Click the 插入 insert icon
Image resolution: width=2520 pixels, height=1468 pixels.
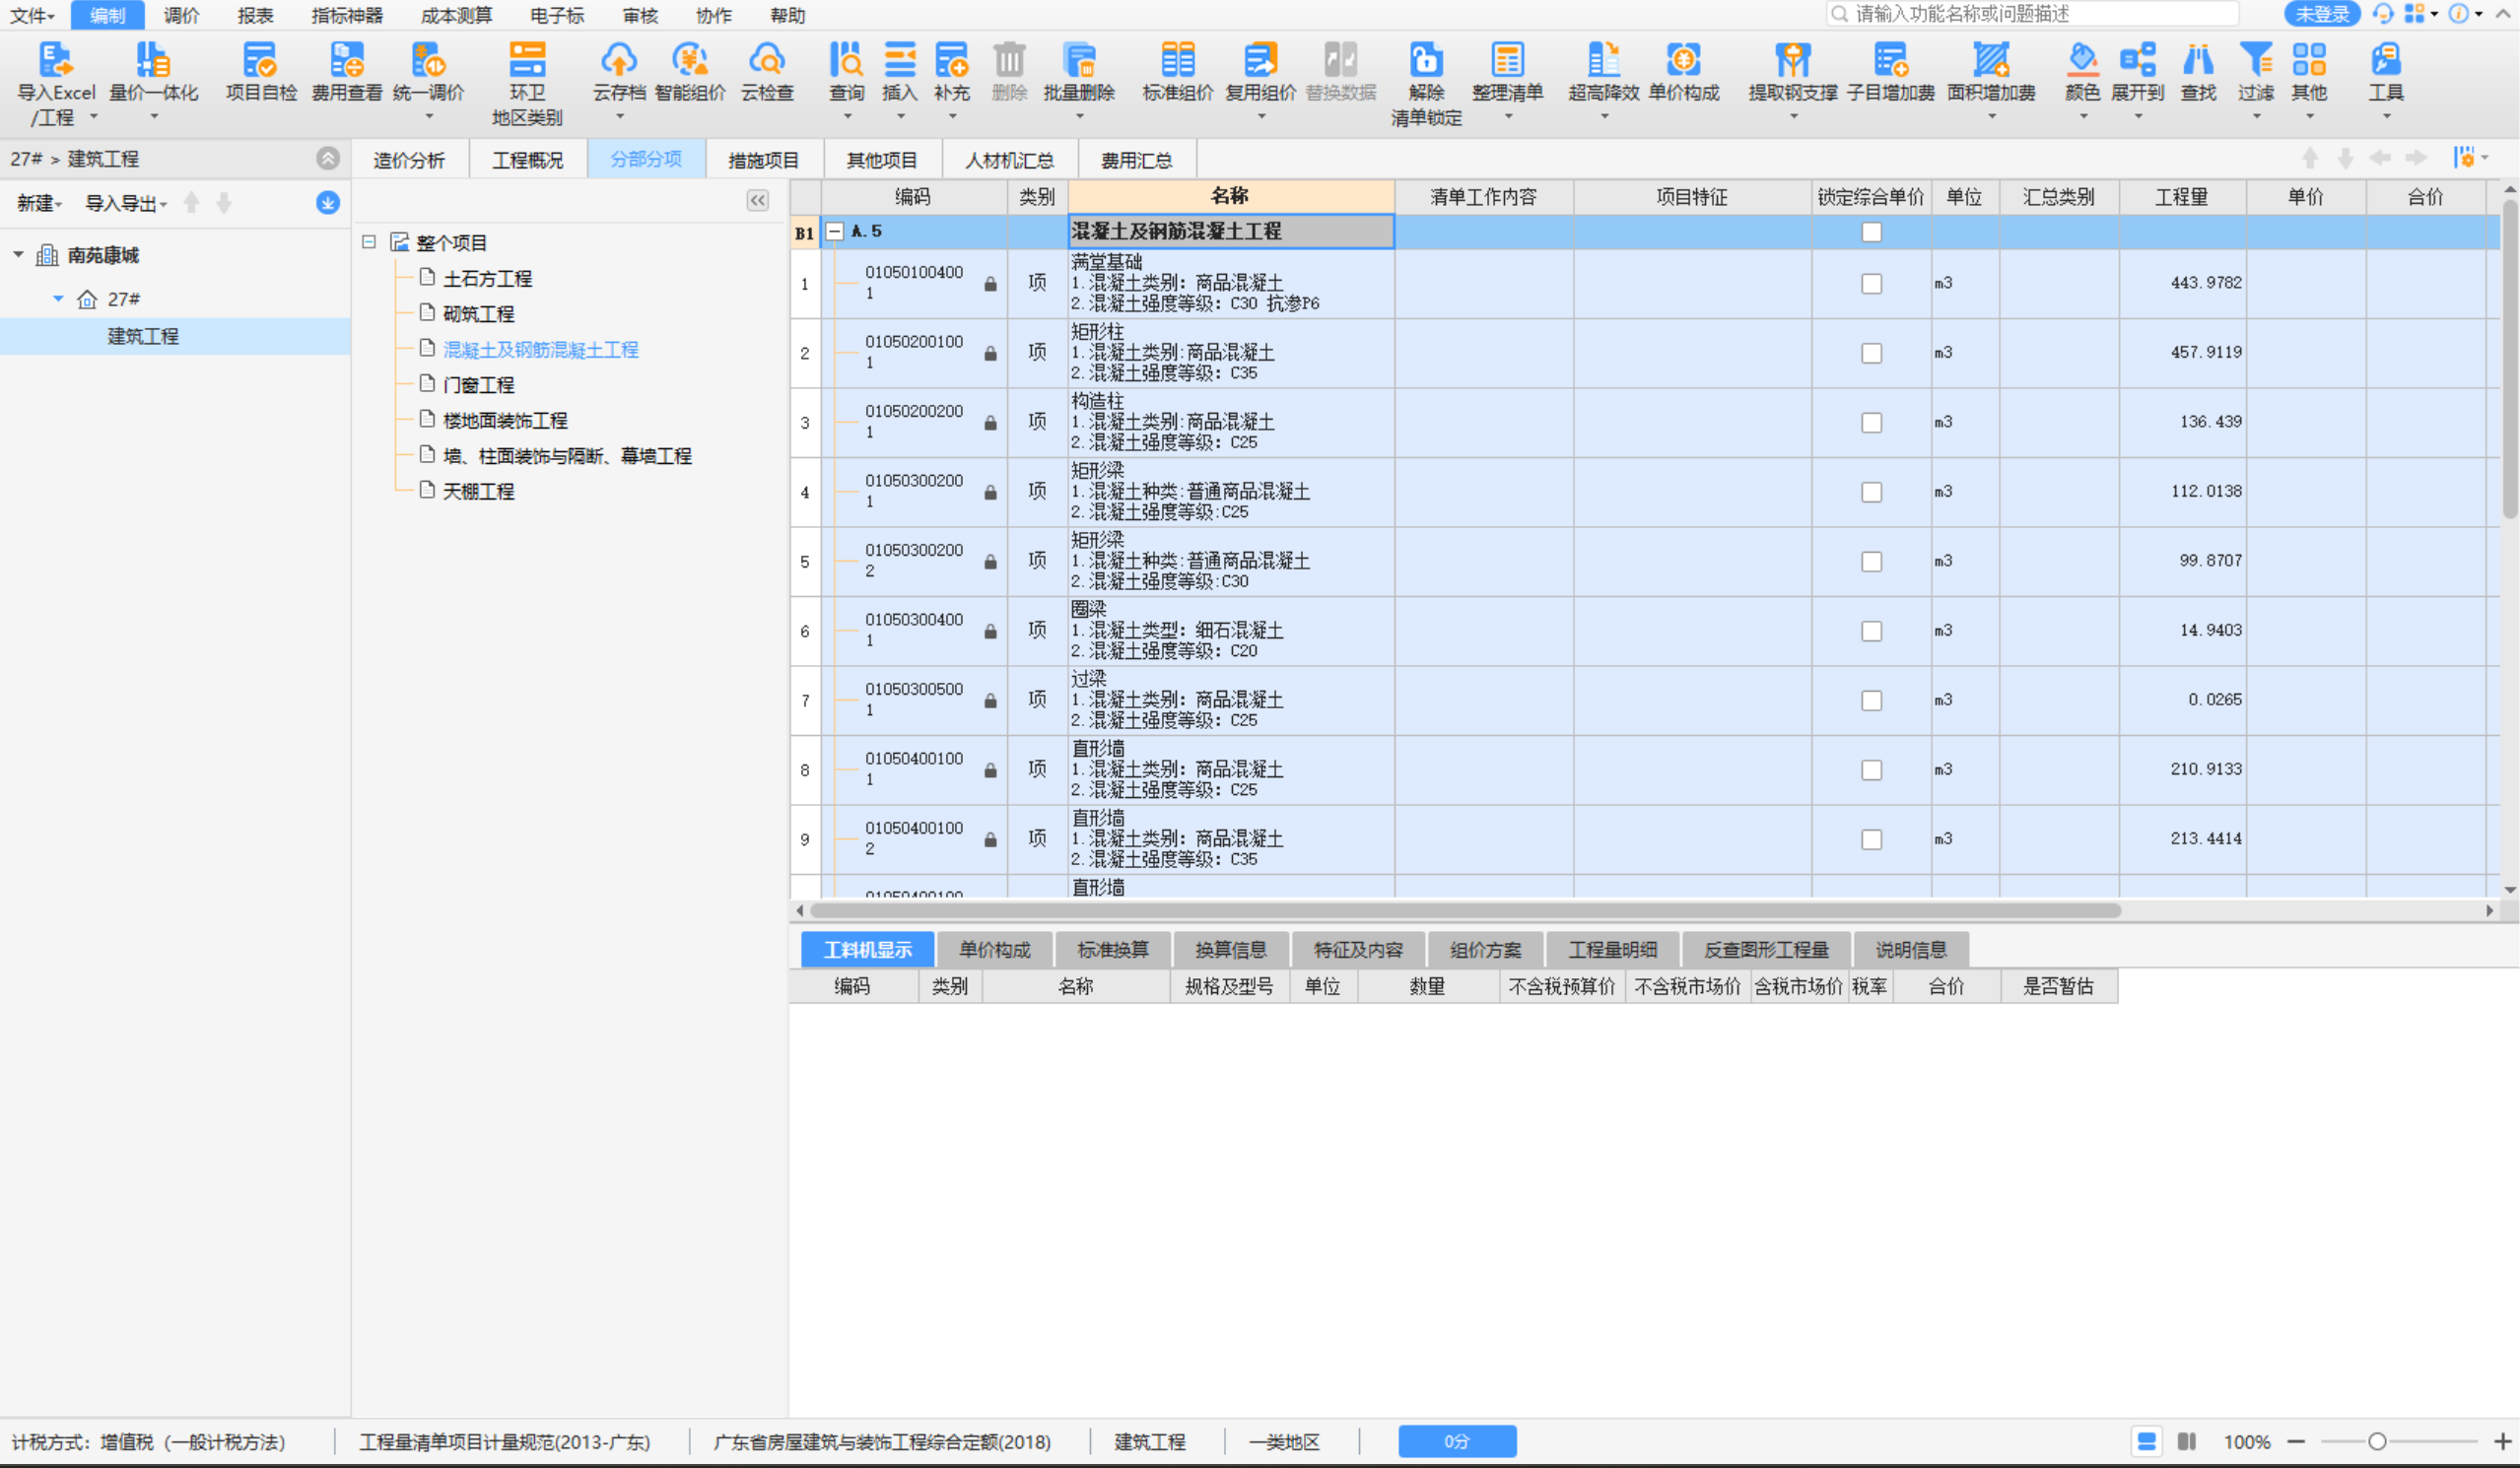click(899, 80)
